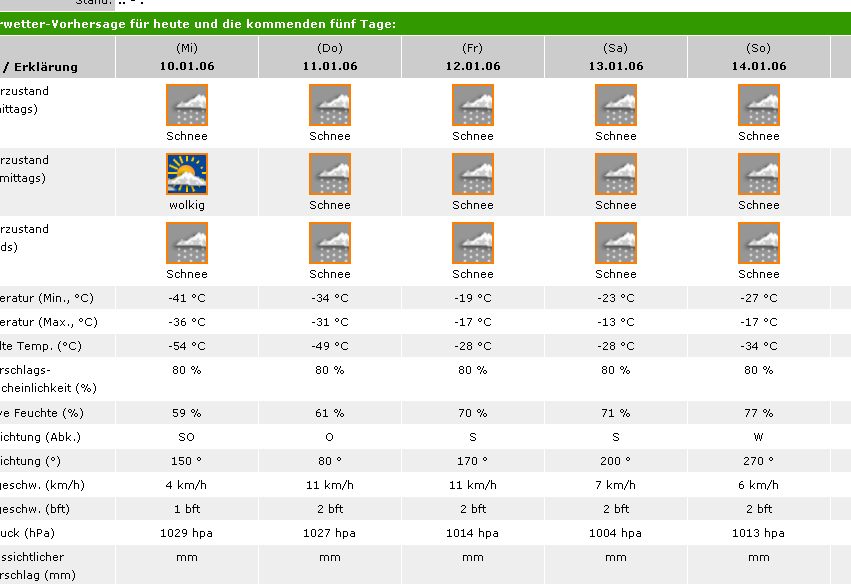
Task: Click the middle-row snow icon for Do 11.01.06
Action: click(330, 174)
